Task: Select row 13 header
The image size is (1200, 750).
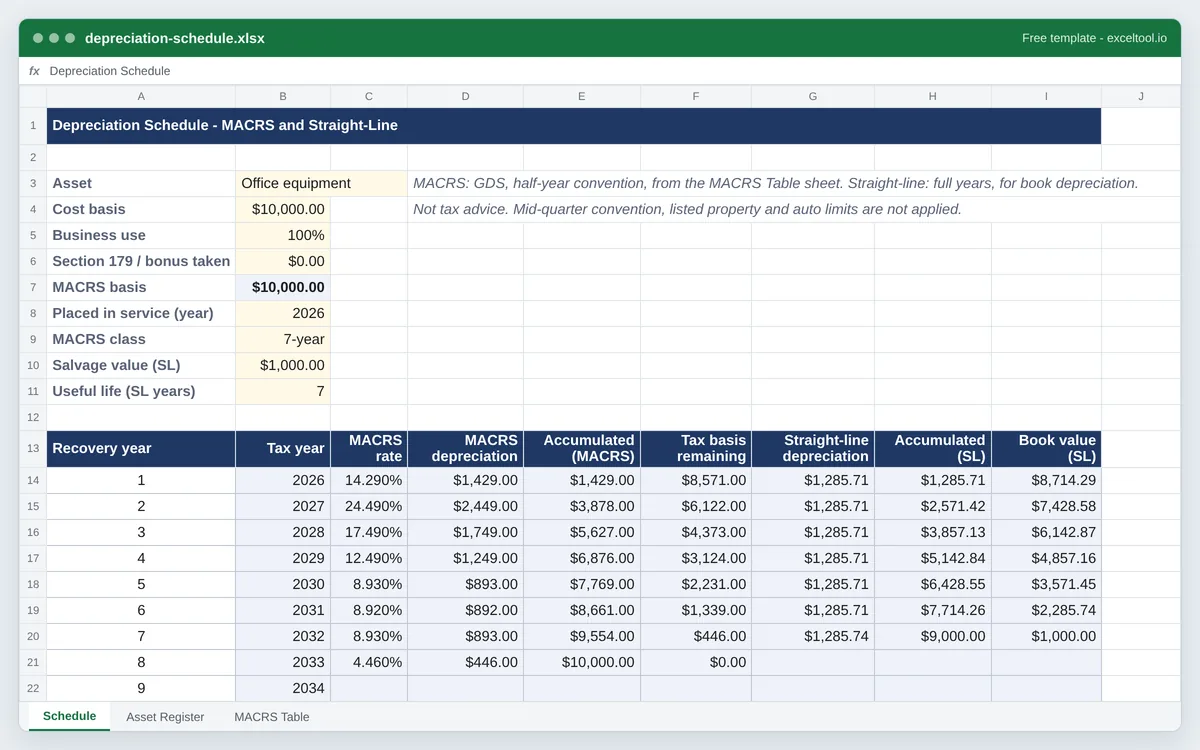Action: [x=33, y=448]
